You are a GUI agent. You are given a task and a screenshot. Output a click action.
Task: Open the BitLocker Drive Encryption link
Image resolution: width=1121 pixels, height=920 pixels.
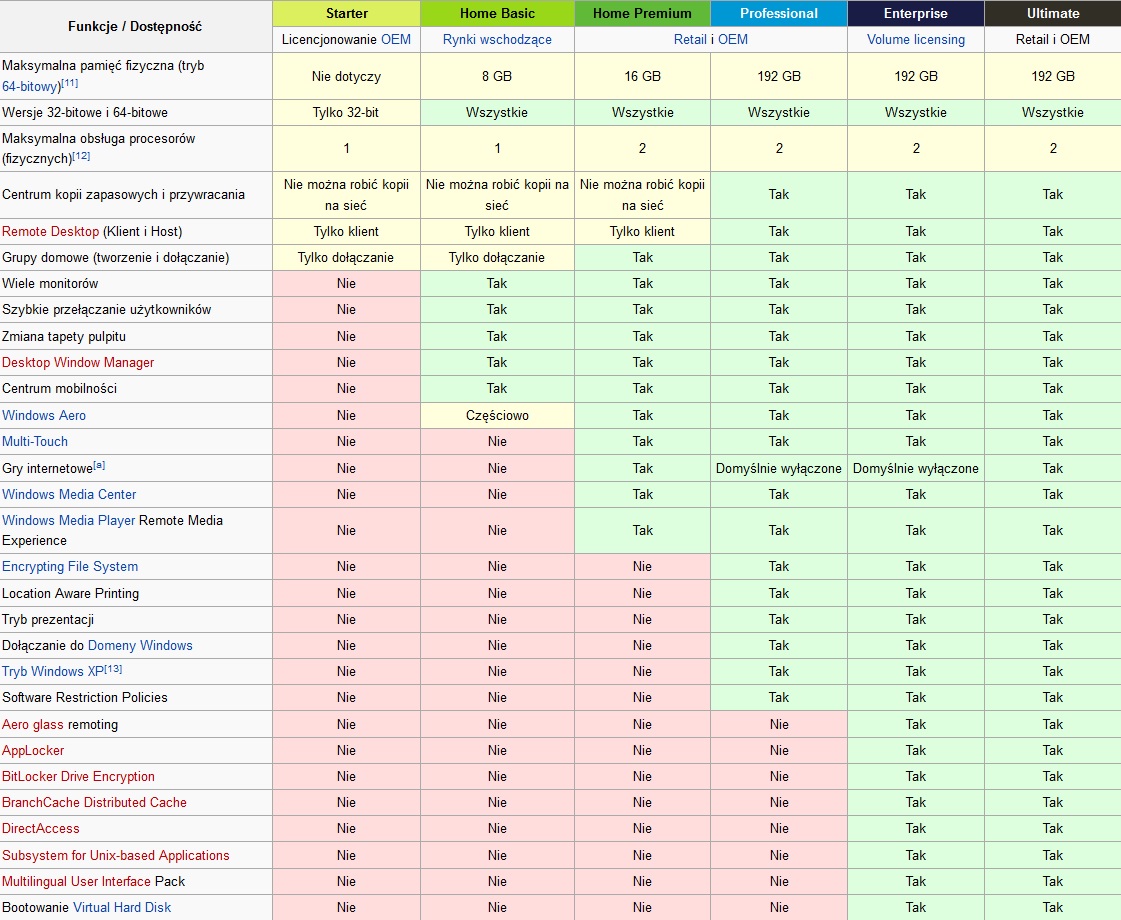78,776
